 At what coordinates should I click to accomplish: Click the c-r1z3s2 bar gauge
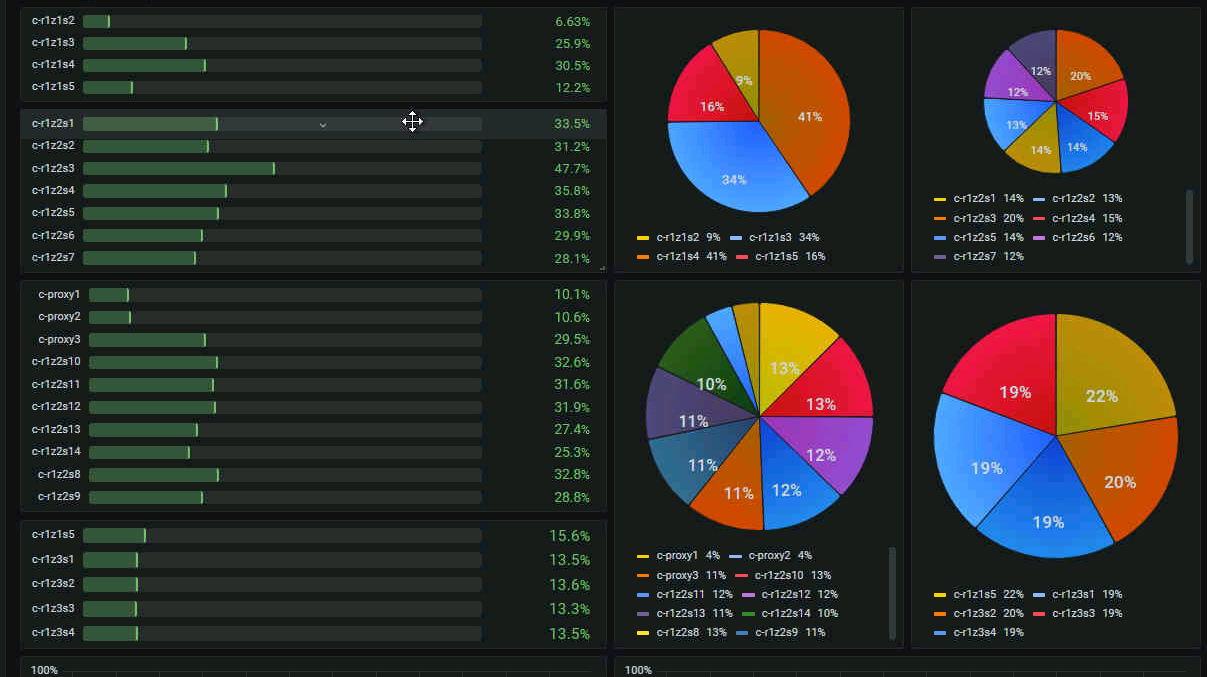click(x=282, y=584)
